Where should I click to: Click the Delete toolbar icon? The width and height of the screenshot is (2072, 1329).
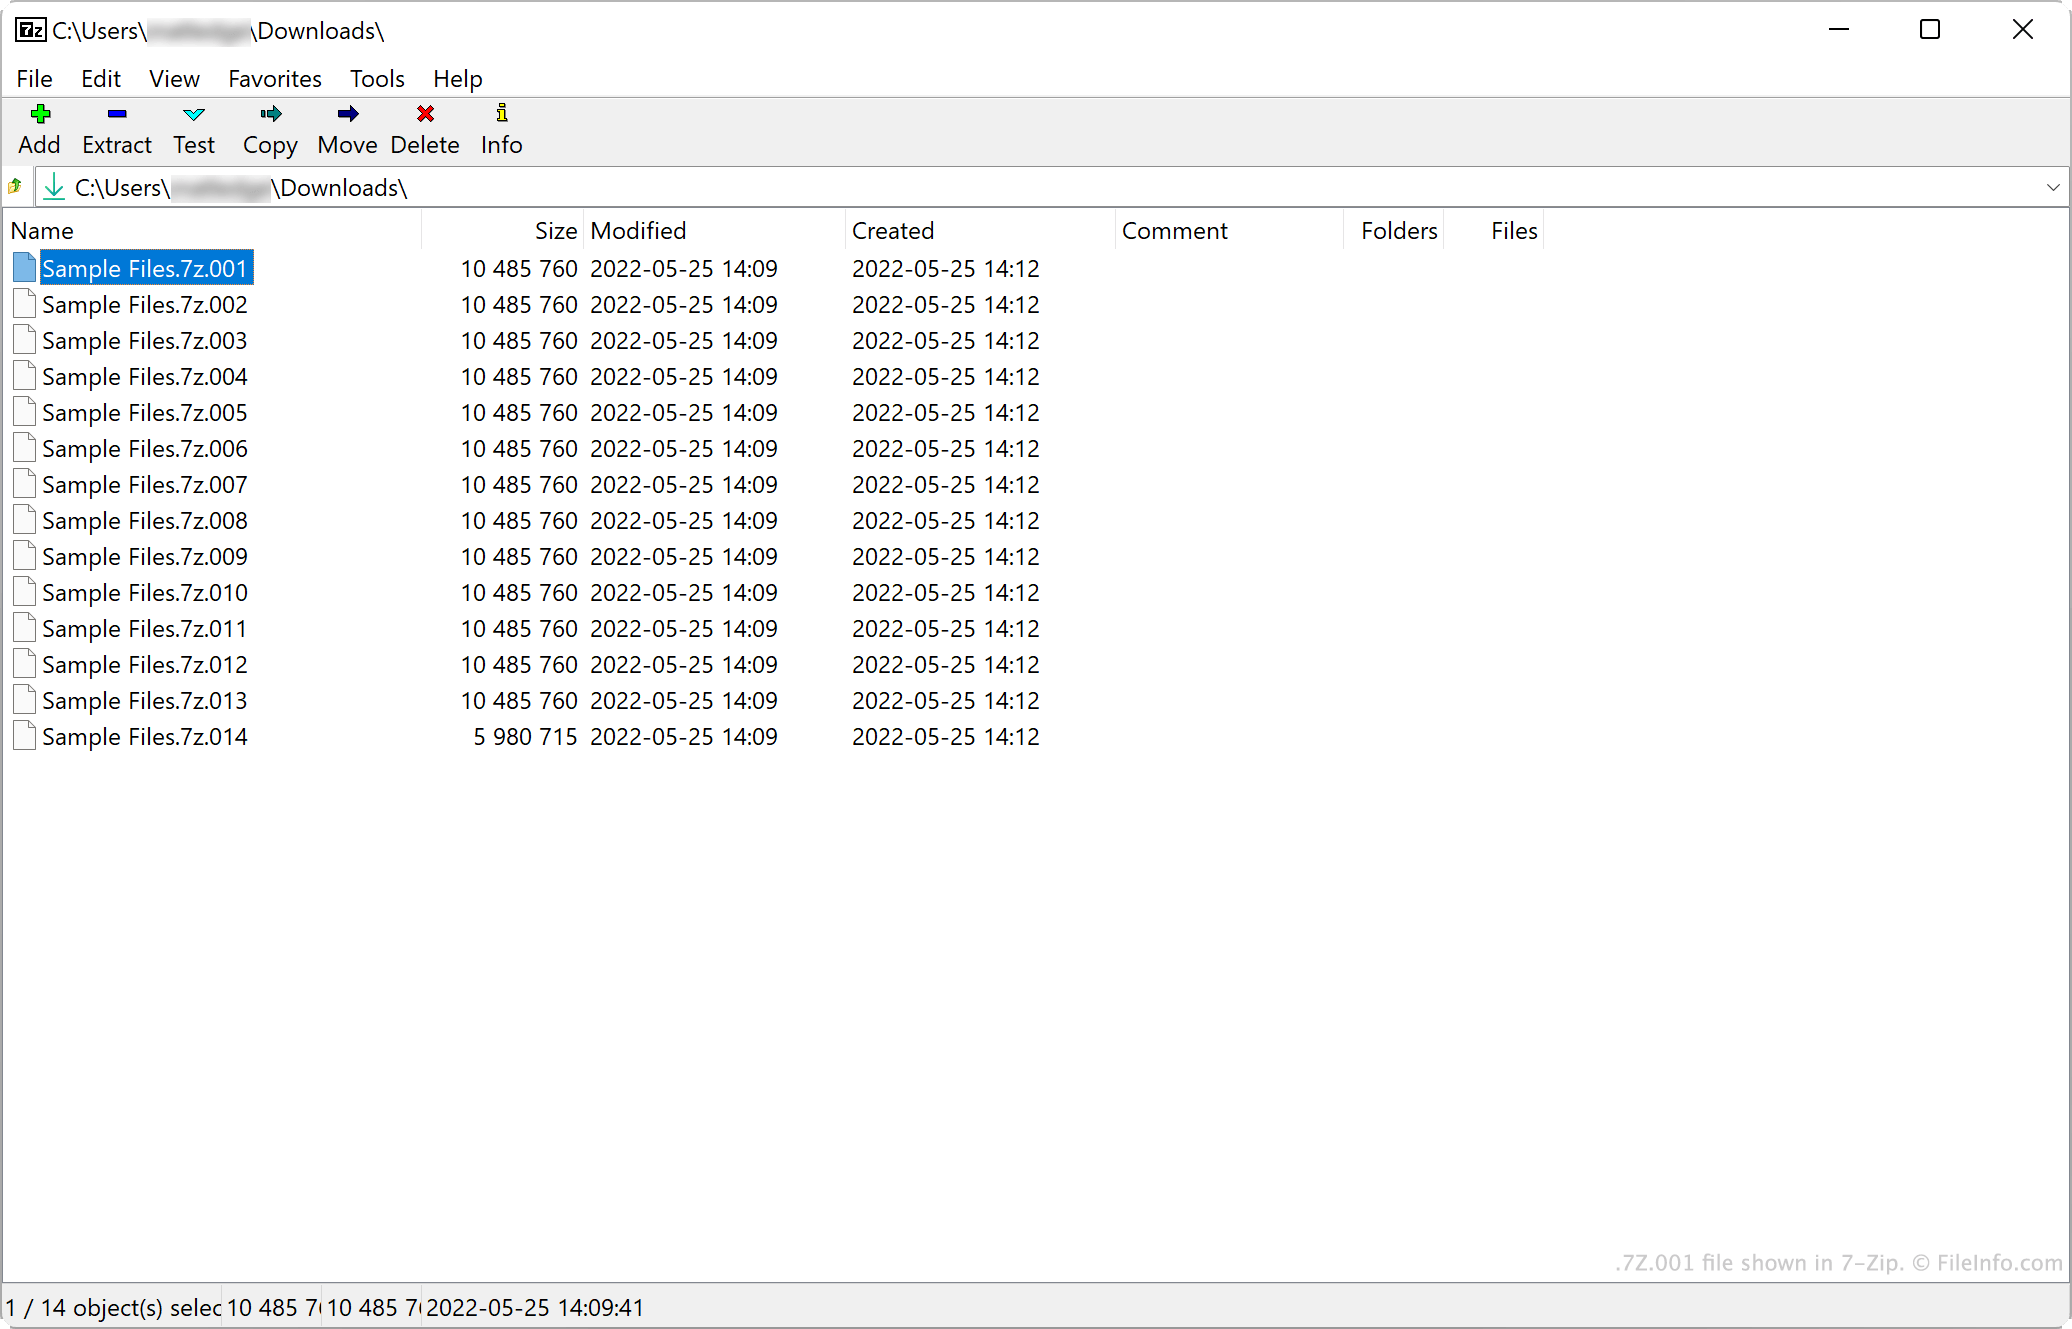[424, 113]
